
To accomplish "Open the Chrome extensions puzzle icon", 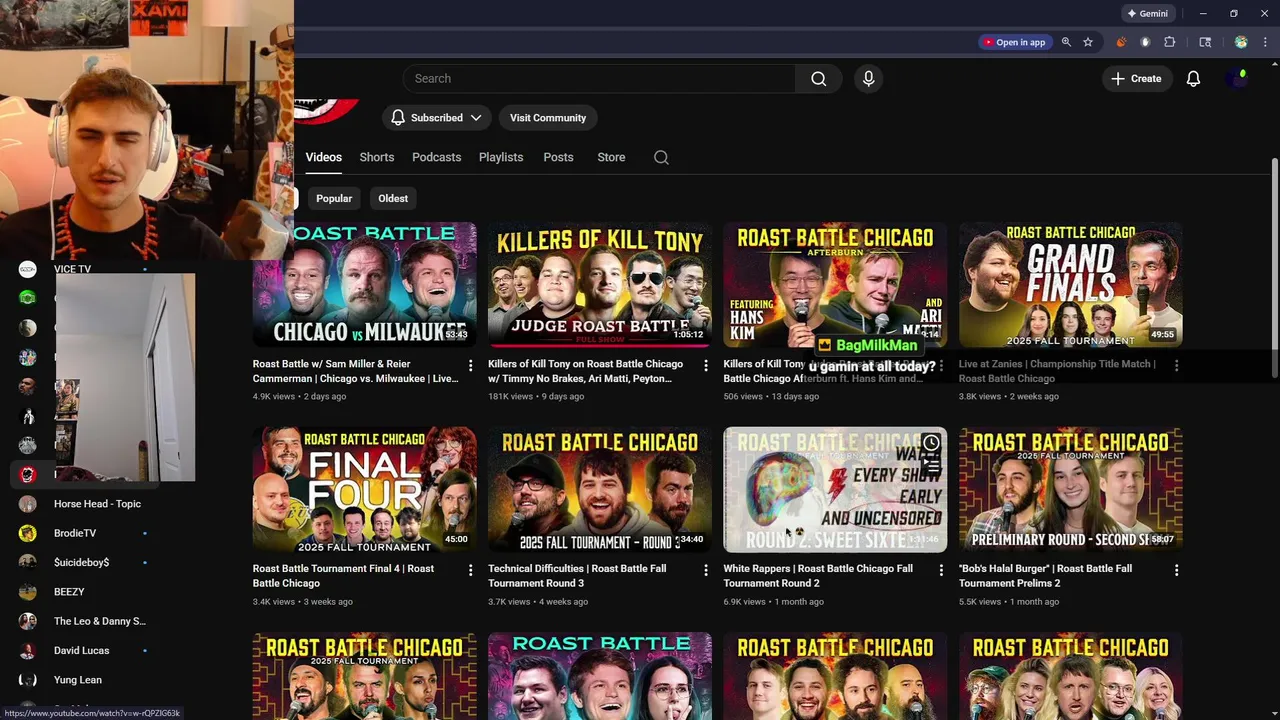I will pyautogui.click(x=1169, y=42).
